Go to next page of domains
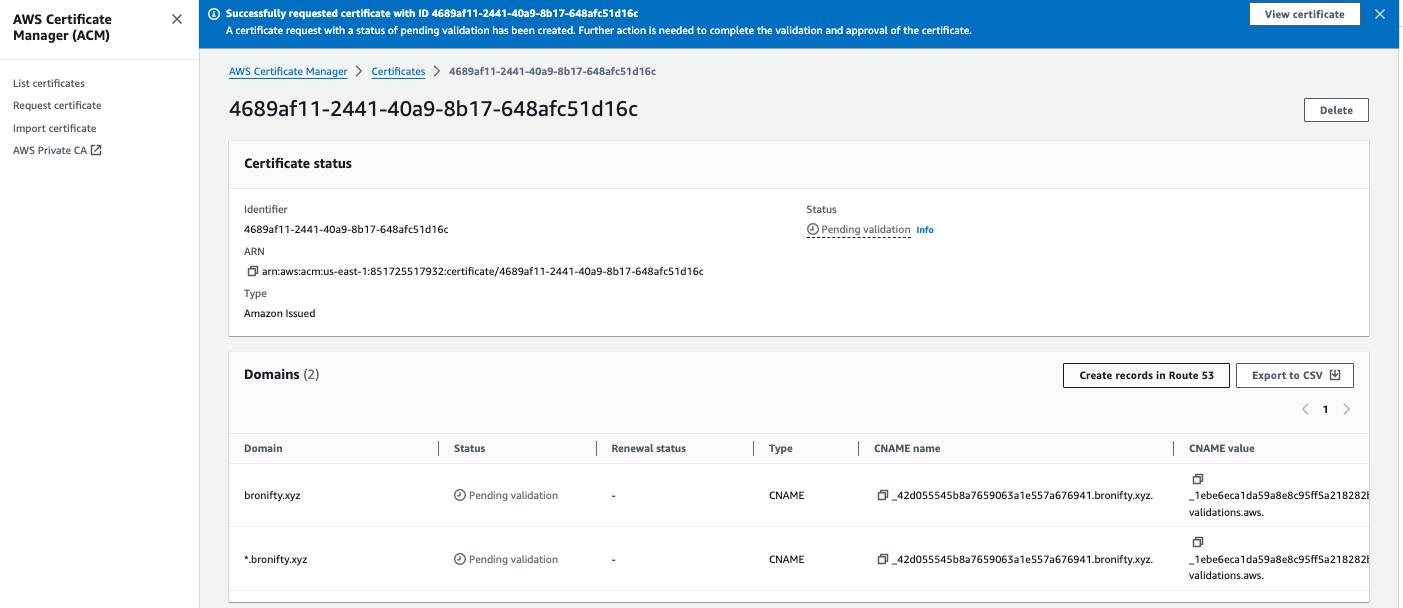This screenshot has width=1403, height=608. (x=1347, y=409)
